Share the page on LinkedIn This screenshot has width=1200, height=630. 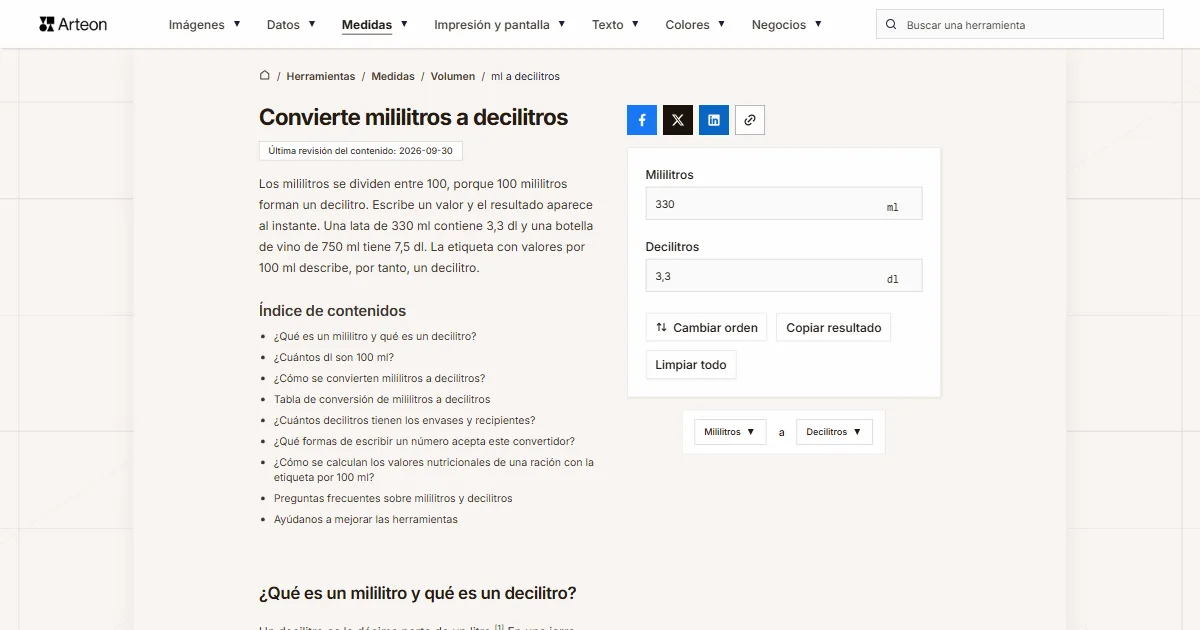(714, 120)
